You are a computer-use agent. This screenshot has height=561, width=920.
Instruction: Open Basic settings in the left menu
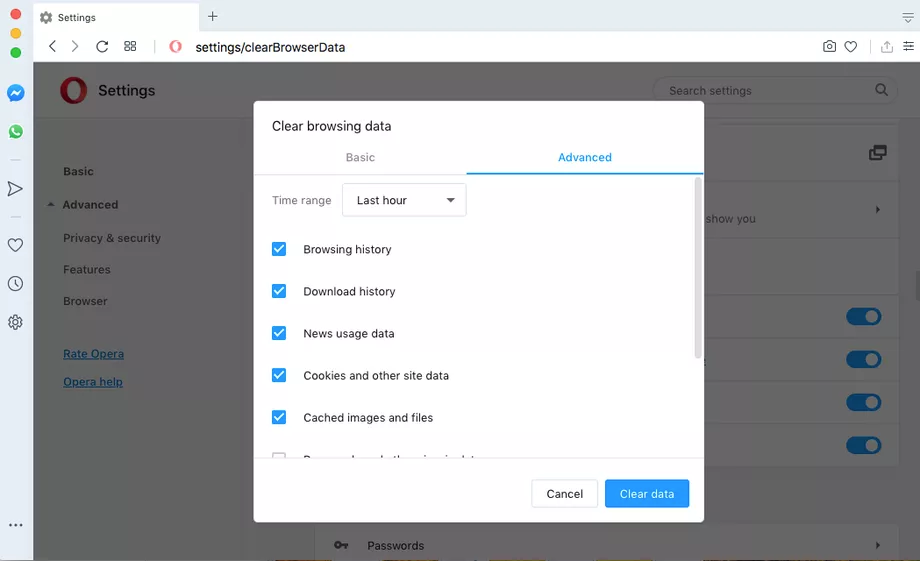(79, 171)
